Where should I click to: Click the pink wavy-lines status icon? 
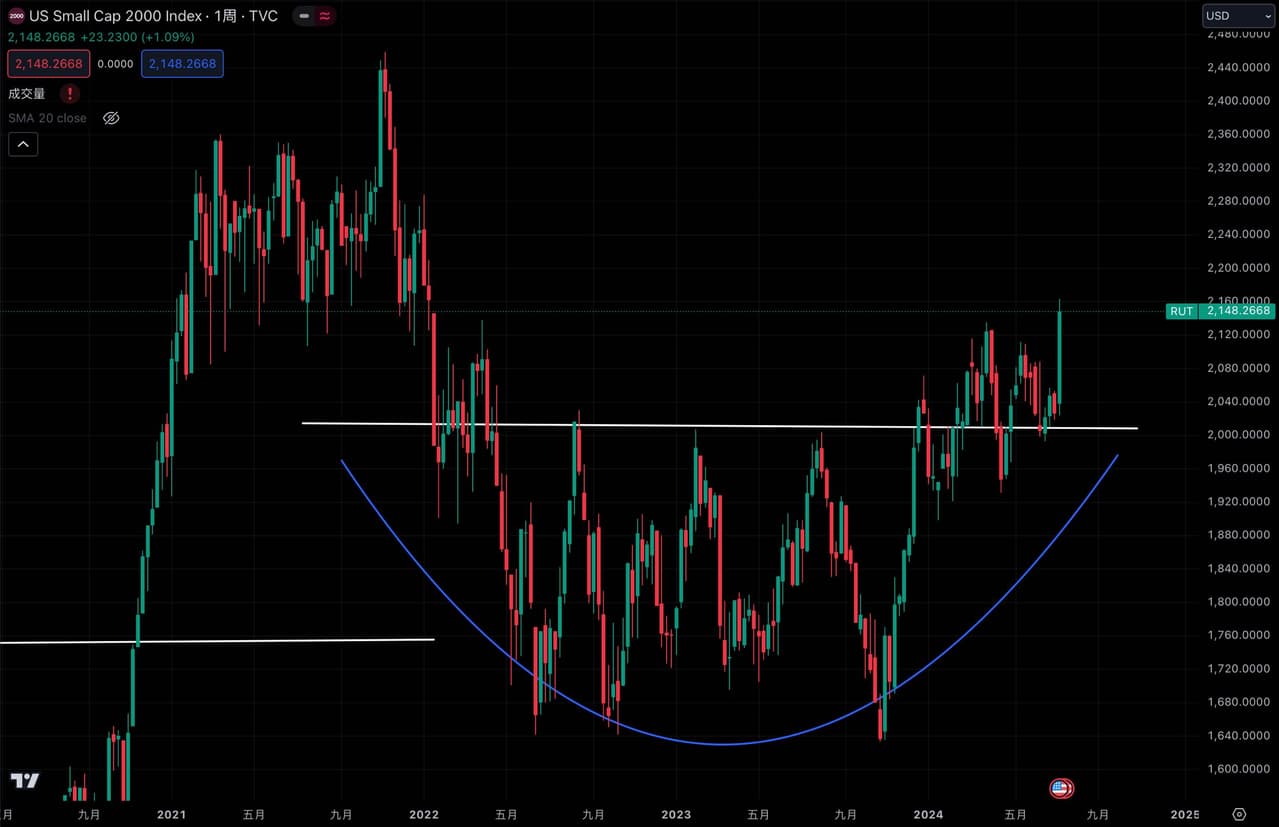pyautogui.click(x=326, y=17)
